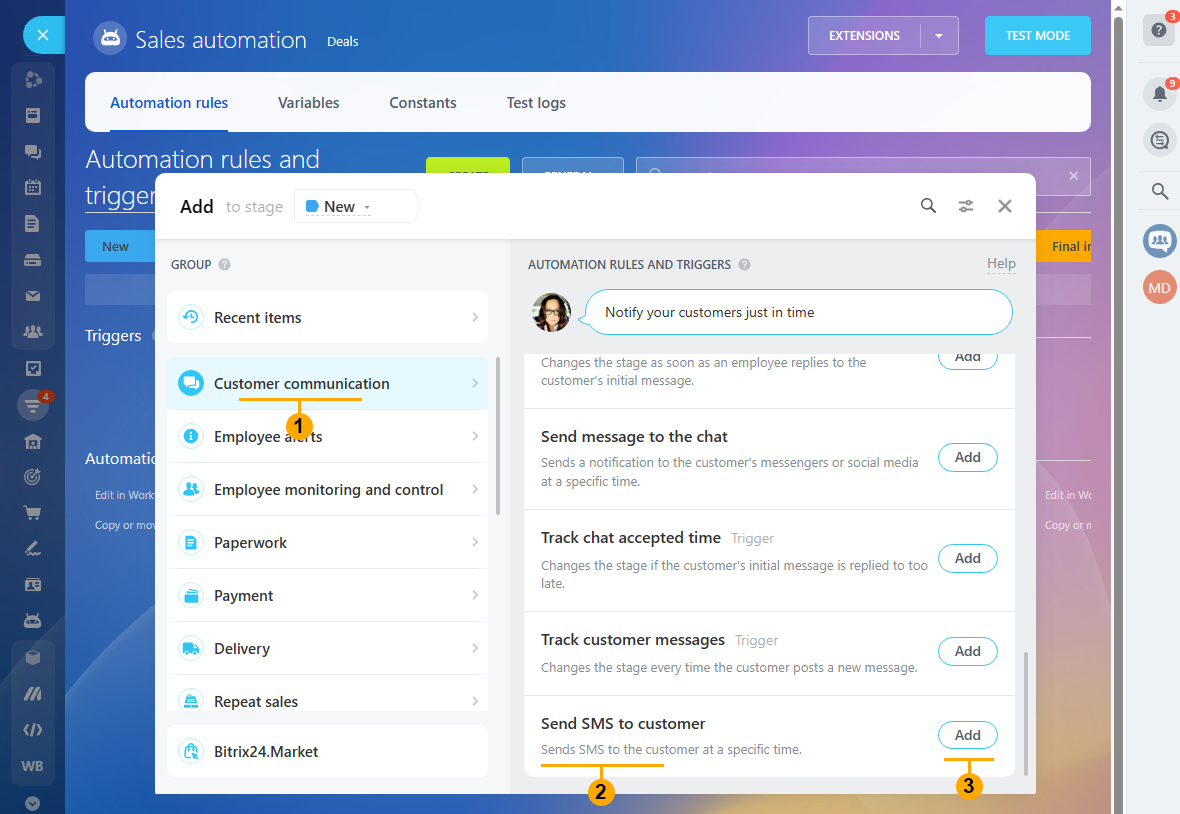Click shopping cart icon in left sidebar
Screen dimensions: 1180x814
(x=32, y=513)
